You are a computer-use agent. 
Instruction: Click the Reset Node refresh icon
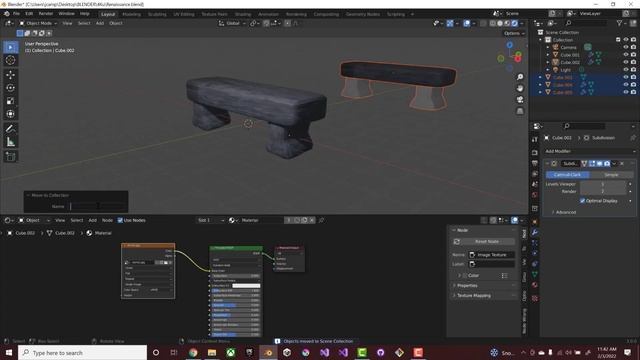[x=457, y=242]
